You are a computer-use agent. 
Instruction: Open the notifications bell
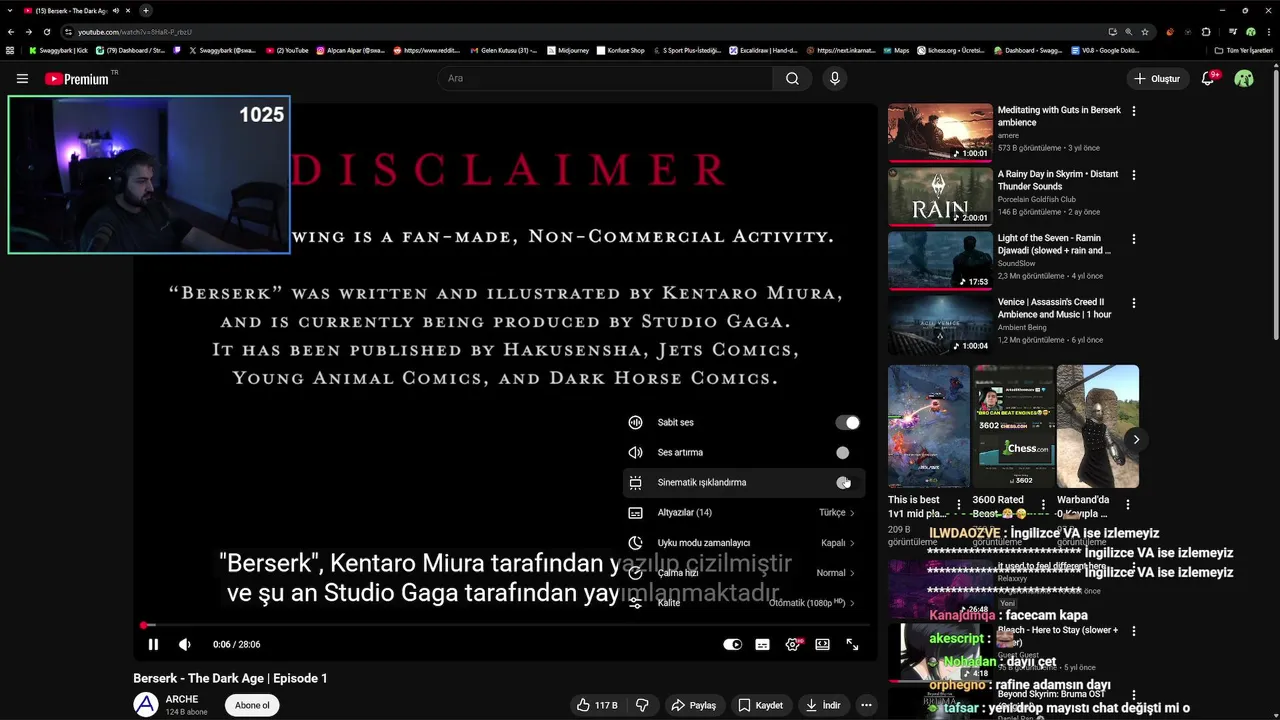pyautogui.click(x=1208, y=79)
